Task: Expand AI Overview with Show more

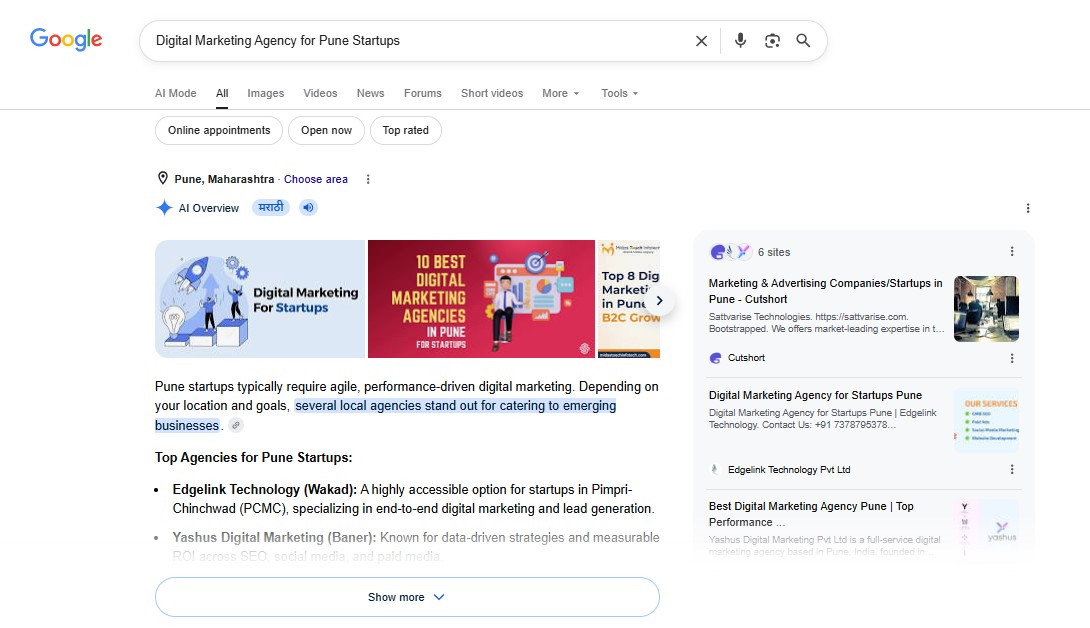Action: point(407,597)
